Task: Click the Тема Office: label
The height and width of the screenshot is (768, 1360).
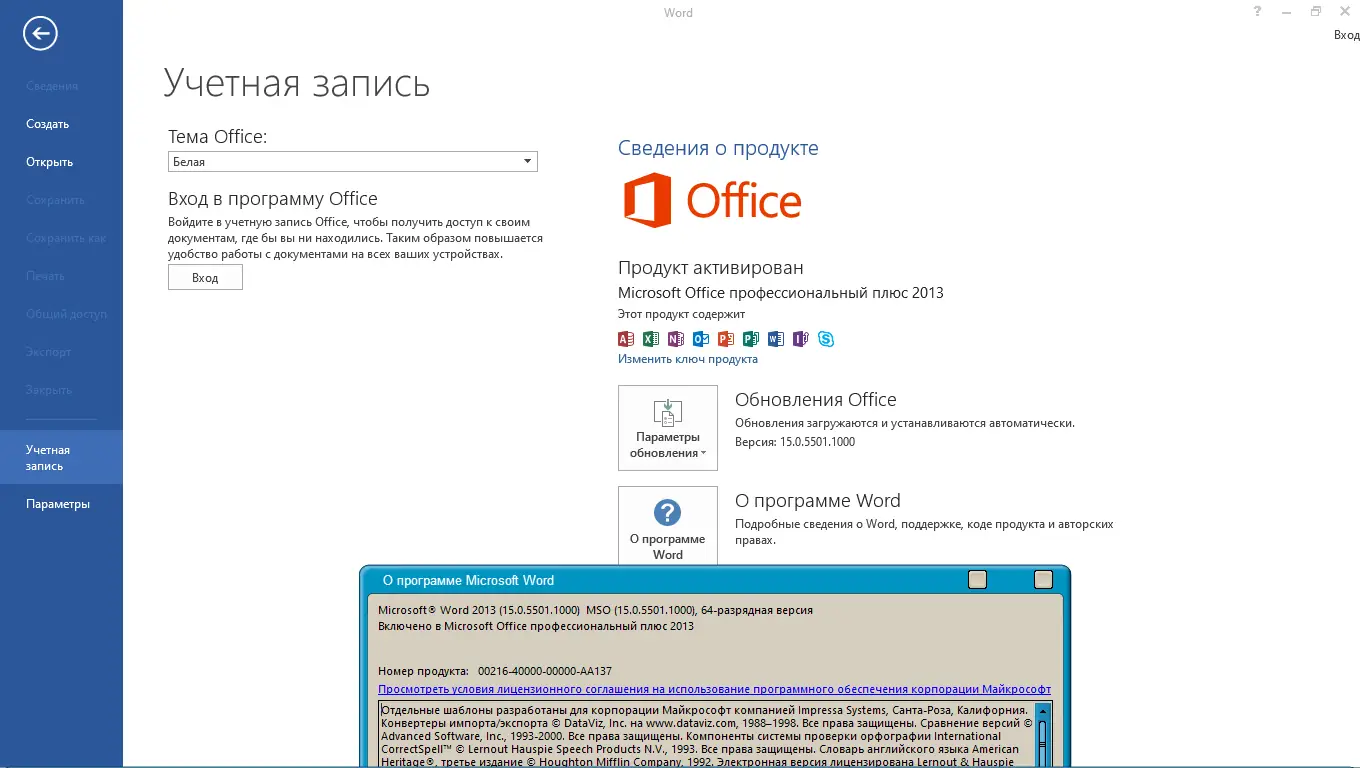Action: (218, 137)
